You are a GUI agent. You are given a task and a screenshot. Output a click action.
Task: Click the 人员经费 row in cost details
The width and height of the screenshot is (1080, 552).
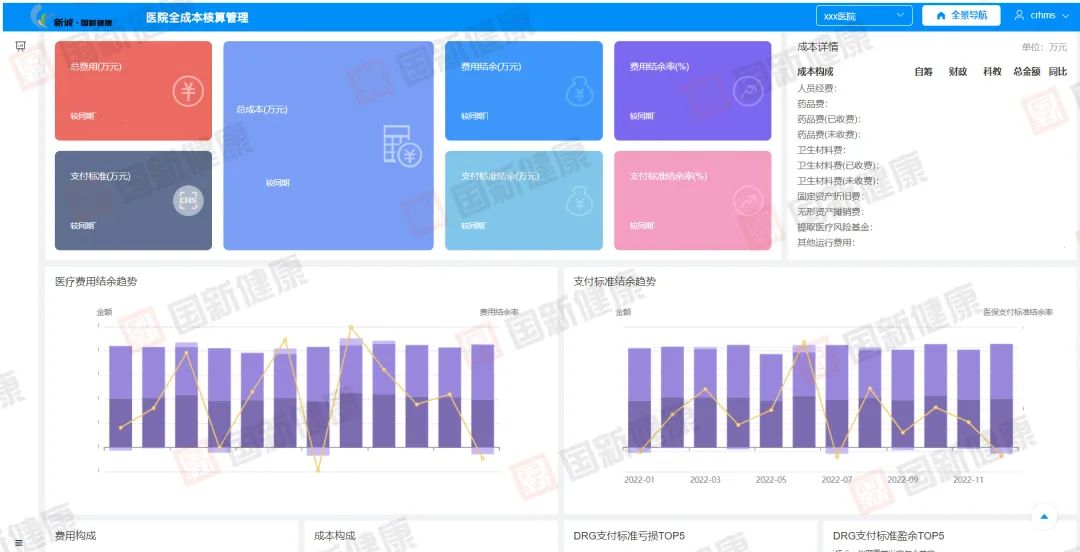click(816, 88)
